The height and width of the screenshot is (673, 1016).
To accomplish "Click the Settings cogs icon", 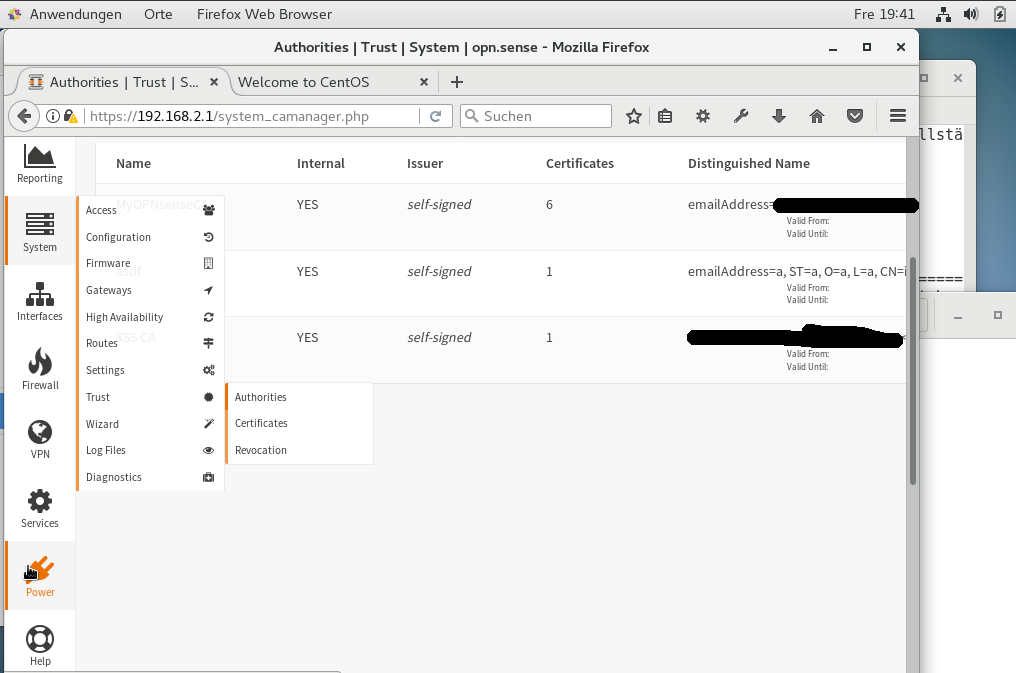I will [x=209, y=370].
